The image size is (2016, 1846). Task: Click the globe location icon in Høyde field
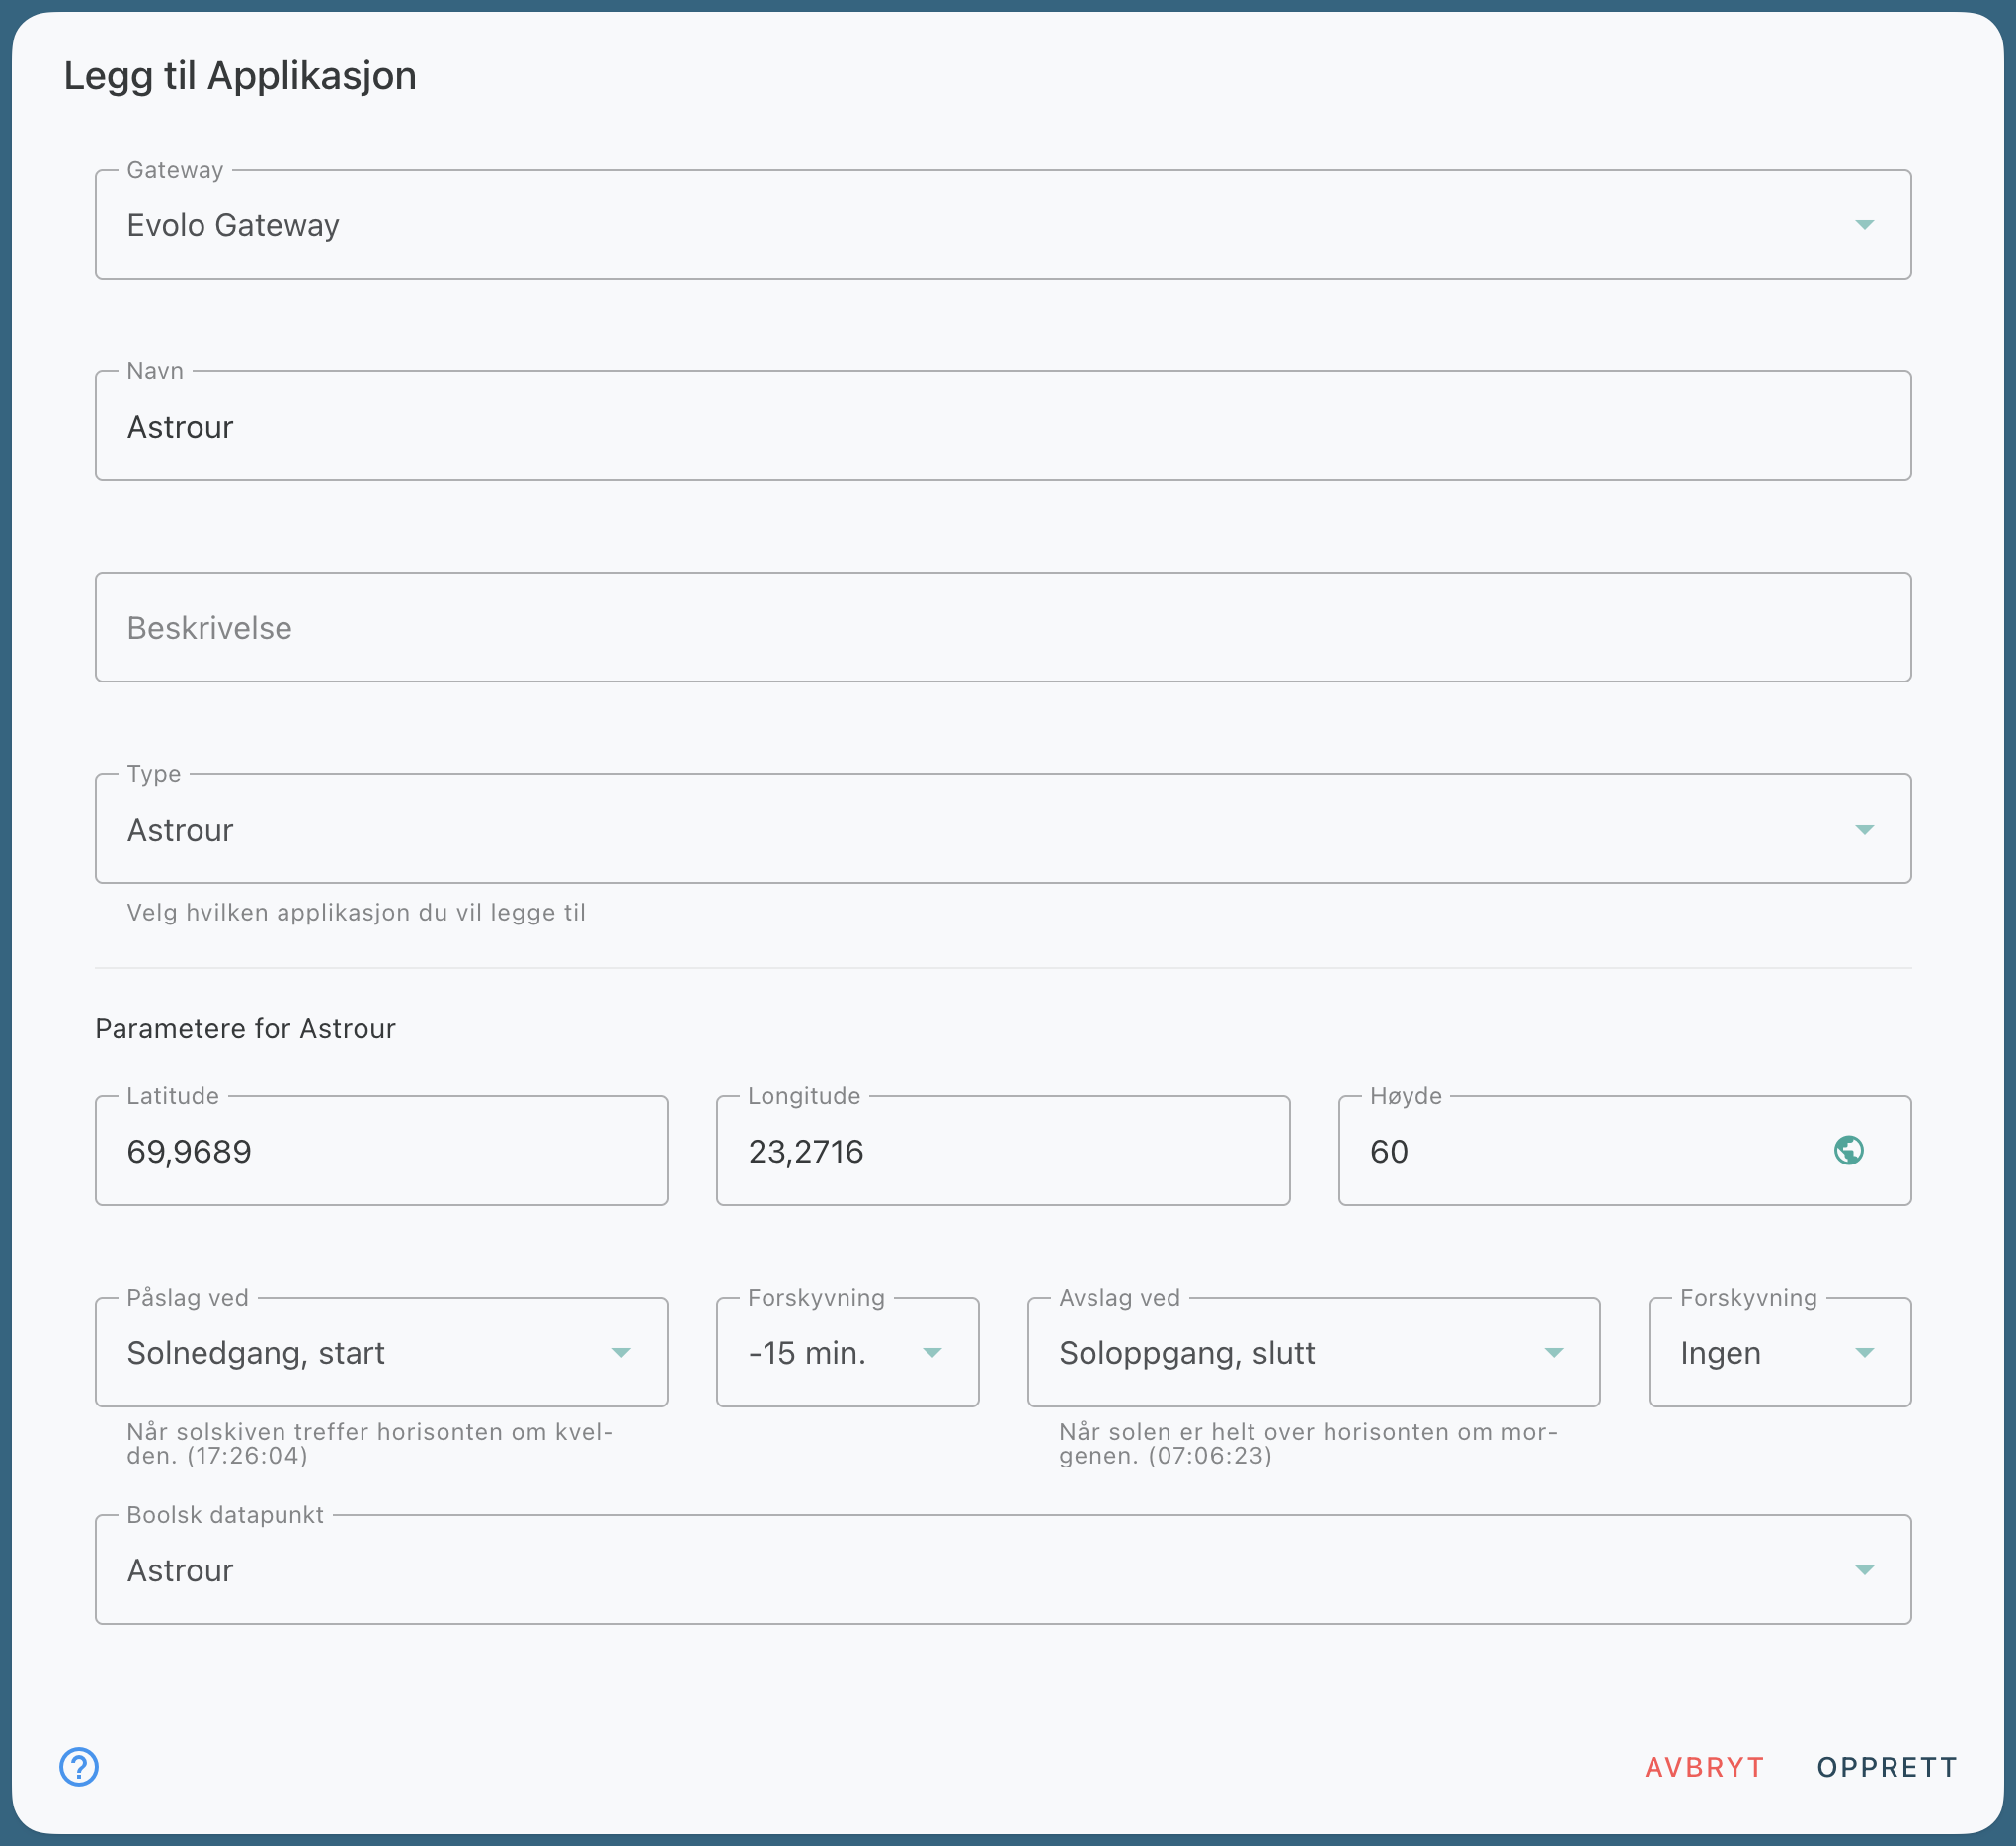point(1848,1150)
